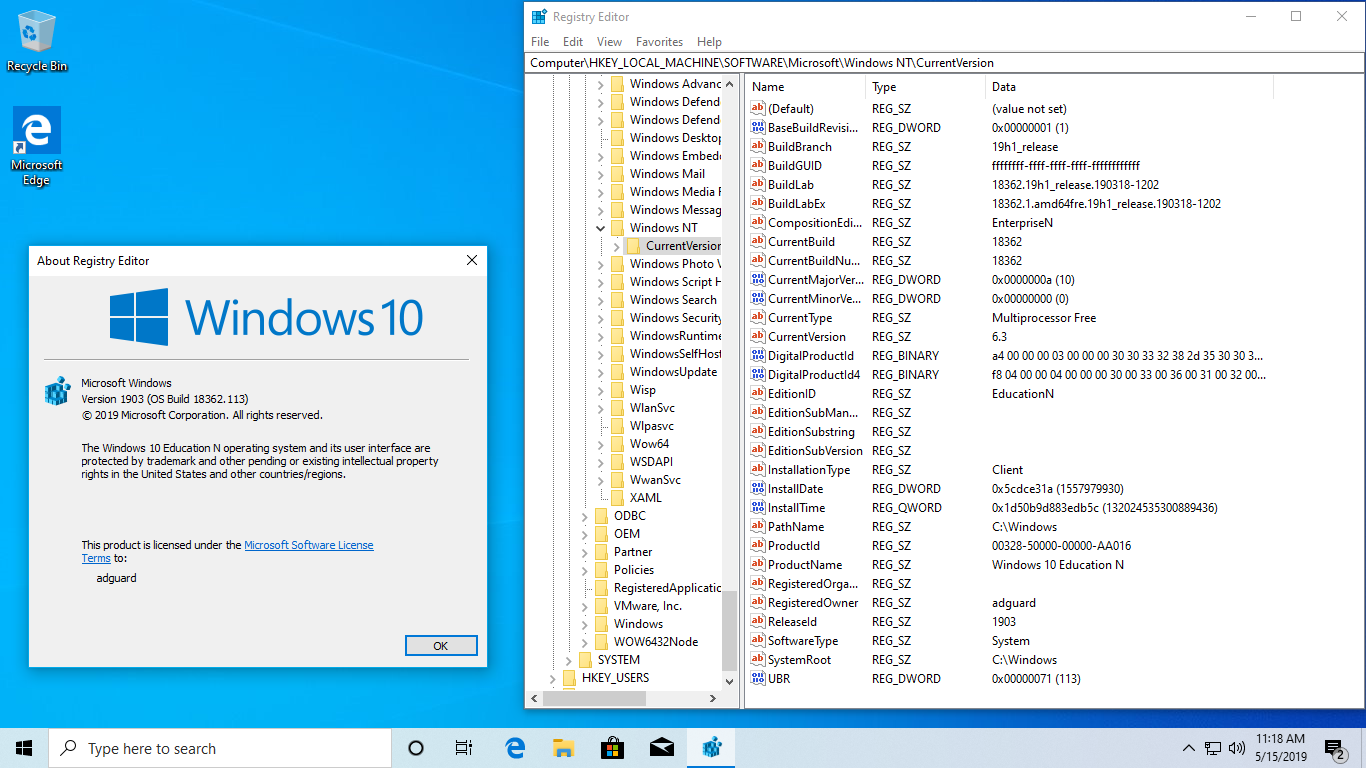Viewport: 1366px width, 768px height.
Task: Open Task View on the taskbar
Action: (x=464, y=748)
